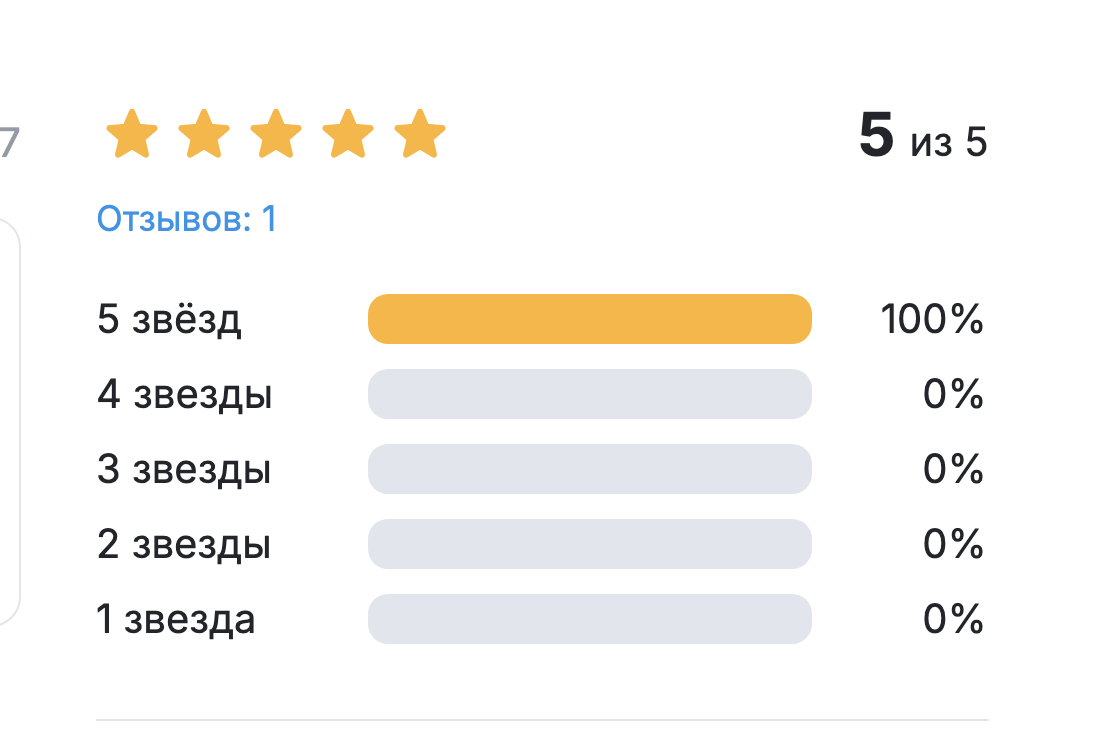
Task: Click the filled 5 звёзд rating bar
Action: [x=590, y=319]
